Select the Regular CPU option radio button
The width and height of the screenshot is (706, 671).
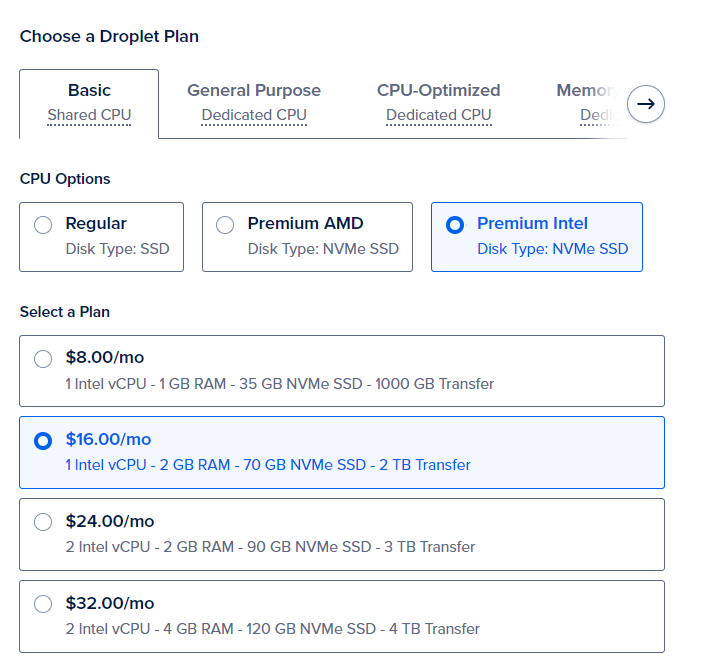[43, 225]
